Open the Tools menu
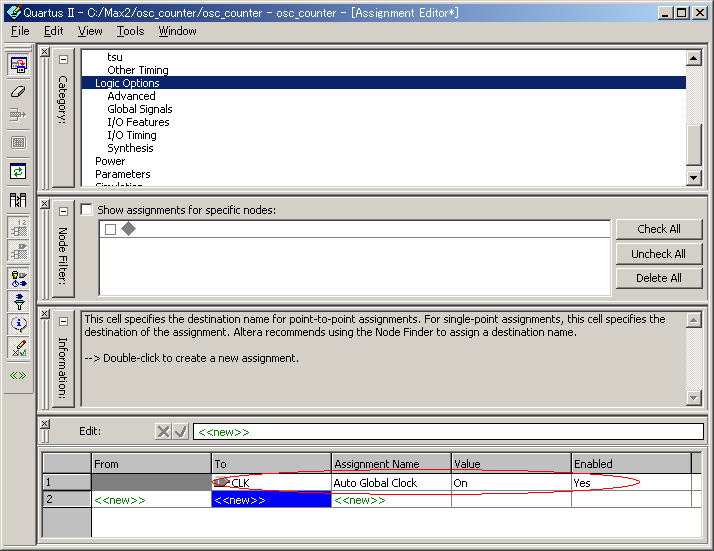714x551 pixels. click(130, 31)
